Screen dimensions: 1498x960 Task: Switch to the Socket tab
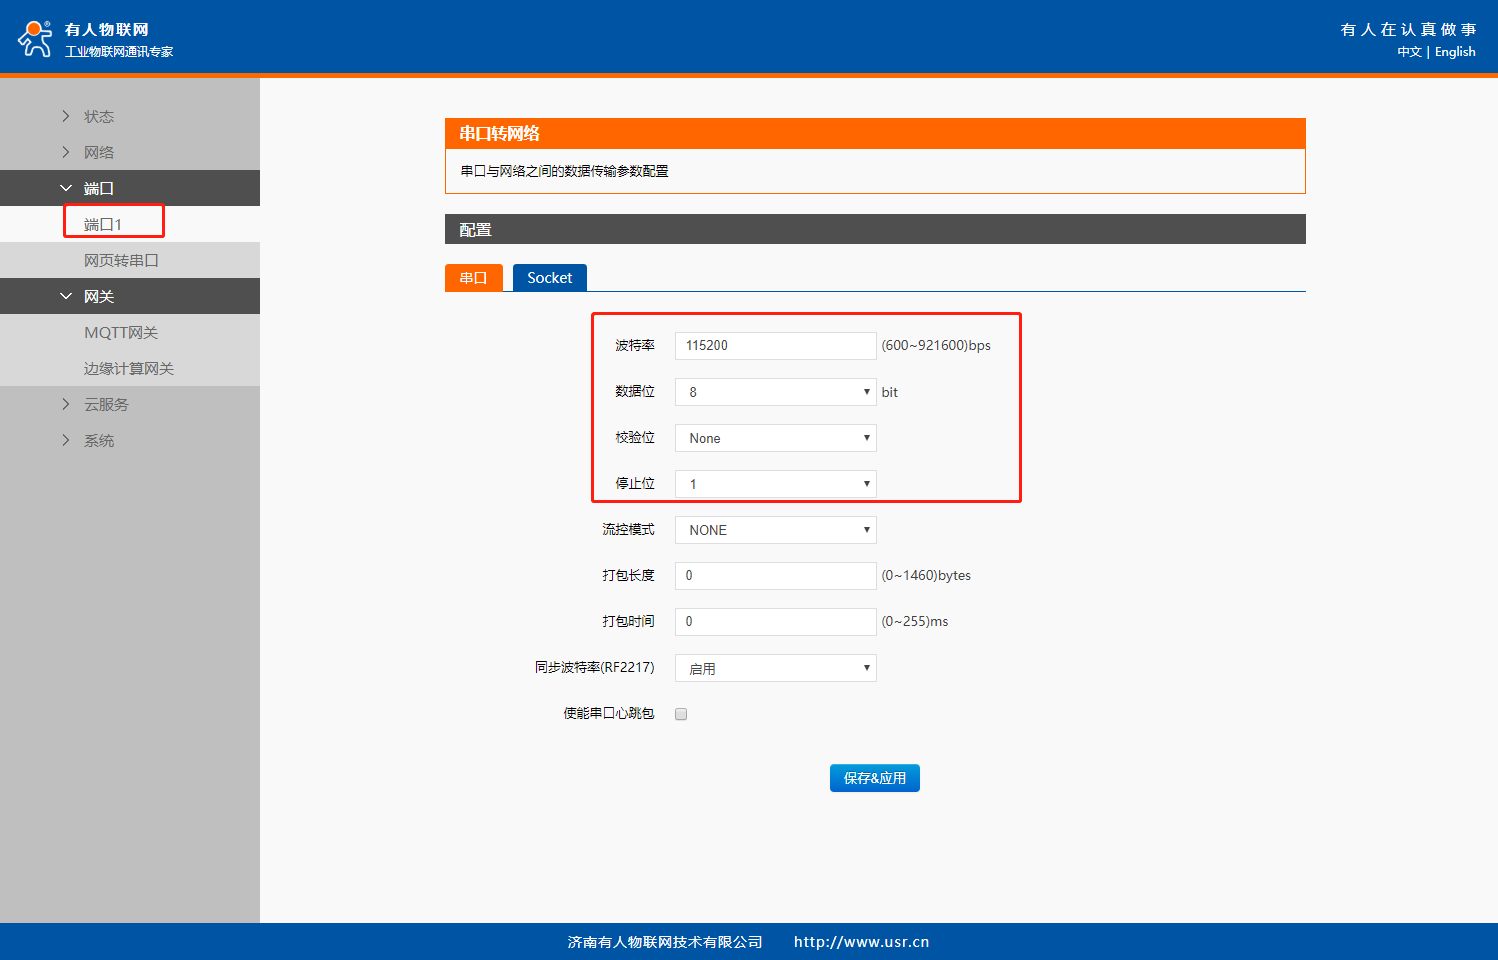pyautogui.click(x=549, y=278)
